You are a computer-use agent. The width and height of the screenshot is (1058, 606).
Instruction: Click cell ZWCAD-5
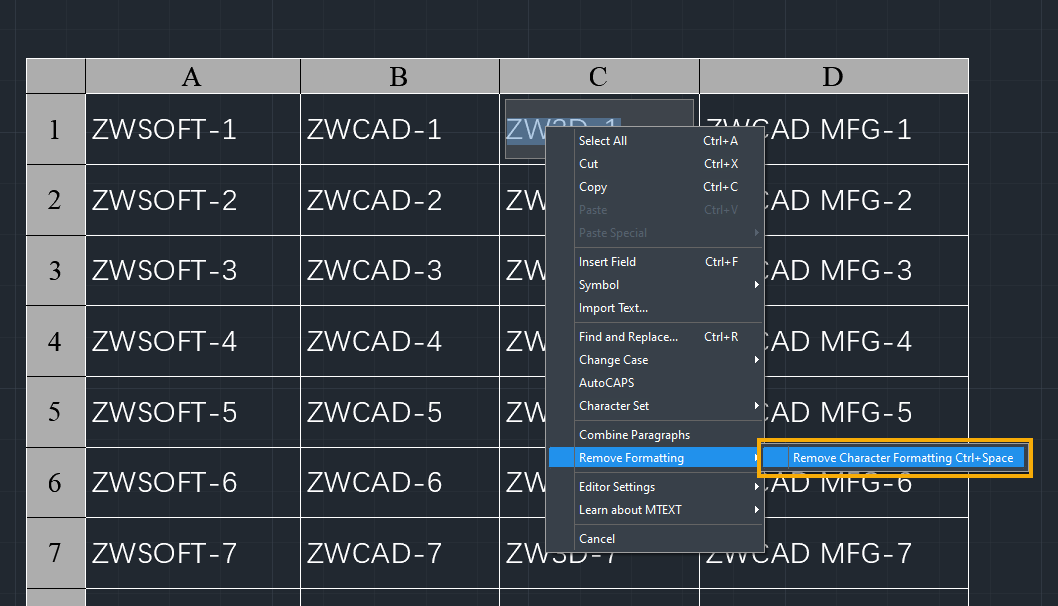(399, 412)
